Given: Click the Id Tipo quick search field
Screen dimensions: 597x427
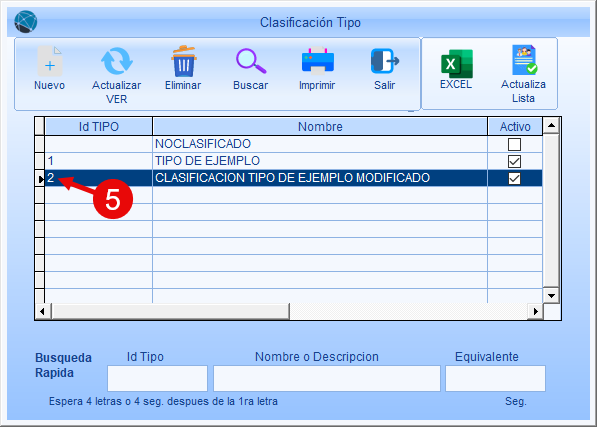Looking at the screenshot, I should point(157,378).
